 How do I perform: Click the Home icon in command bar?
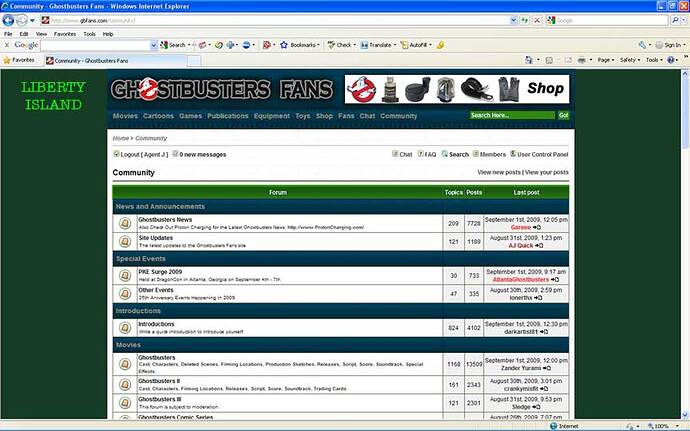coord(529,60)
